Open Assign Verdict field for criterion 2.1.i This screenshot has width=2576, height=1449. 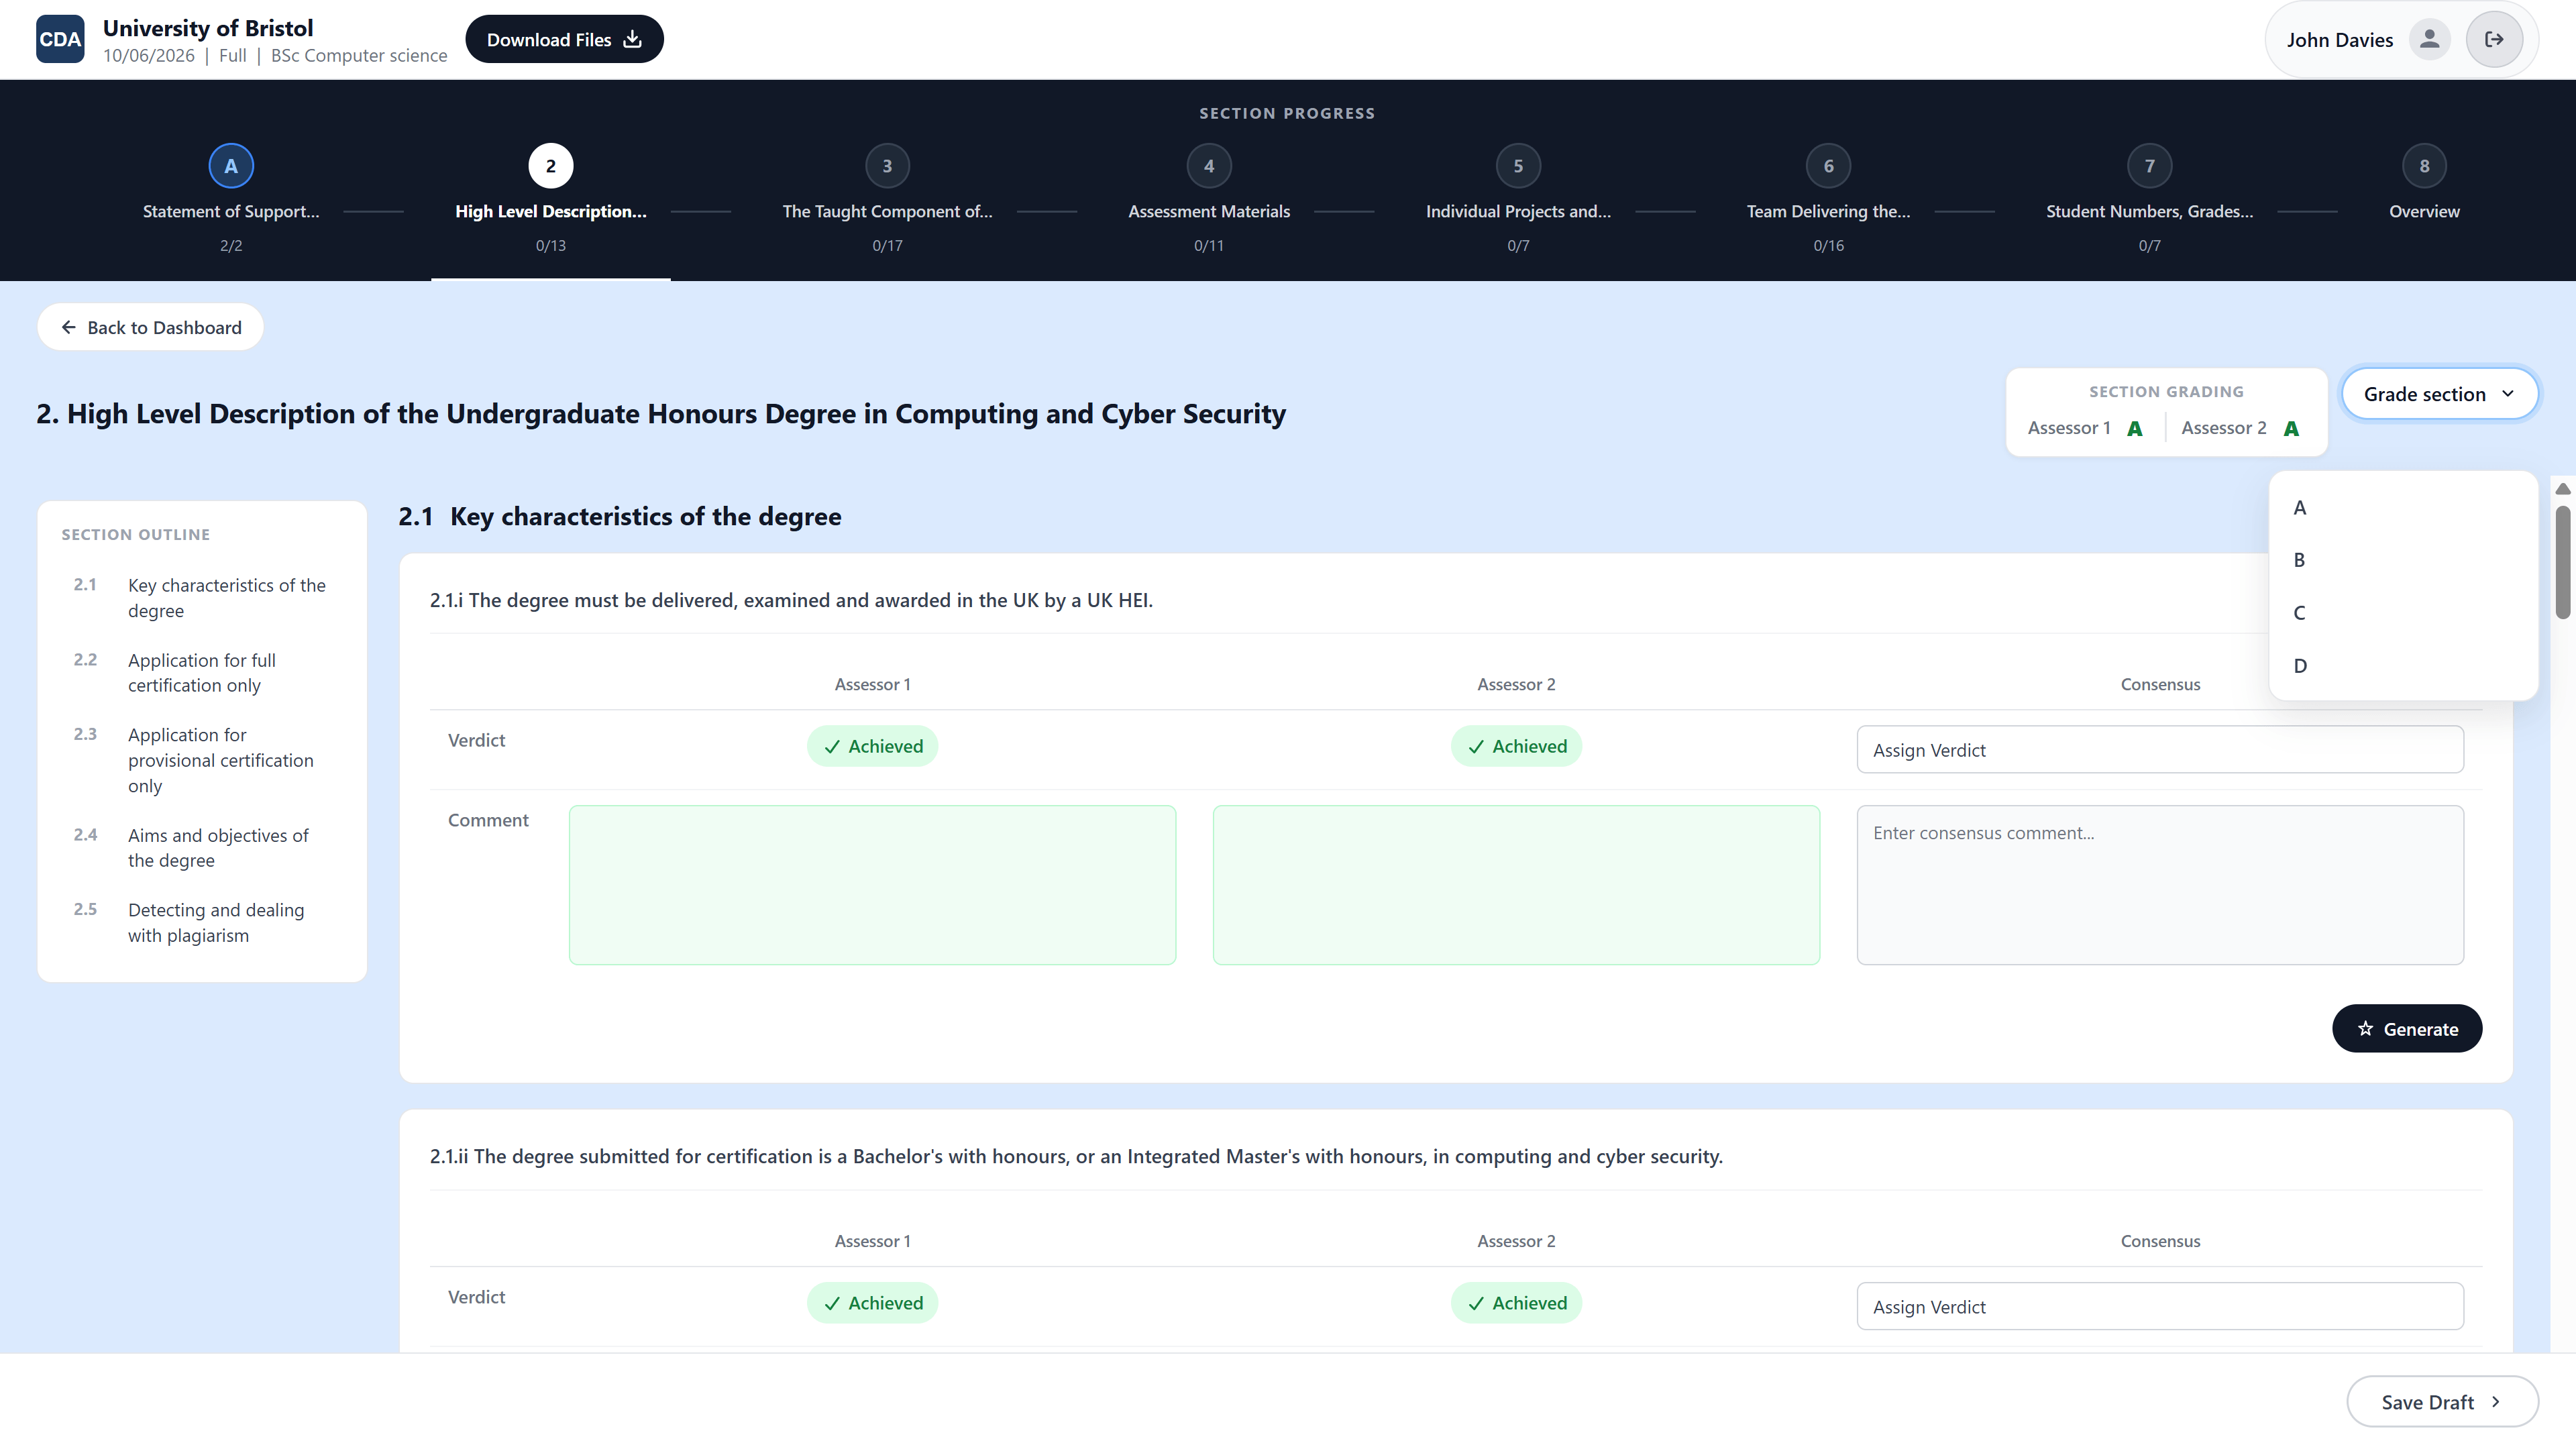[2160, 750]
